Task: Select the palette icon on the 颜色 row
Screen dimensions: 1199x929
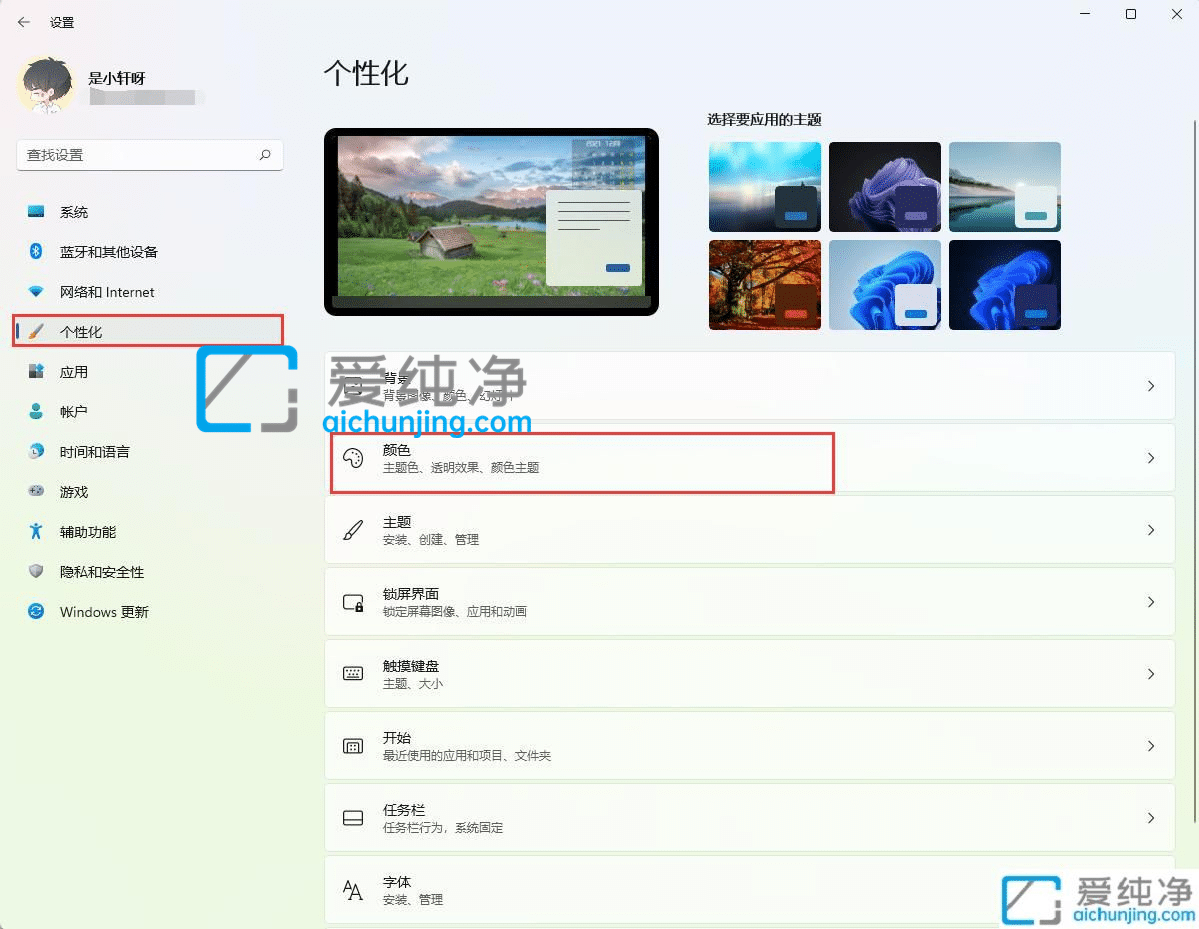Action: pos(353,458)
